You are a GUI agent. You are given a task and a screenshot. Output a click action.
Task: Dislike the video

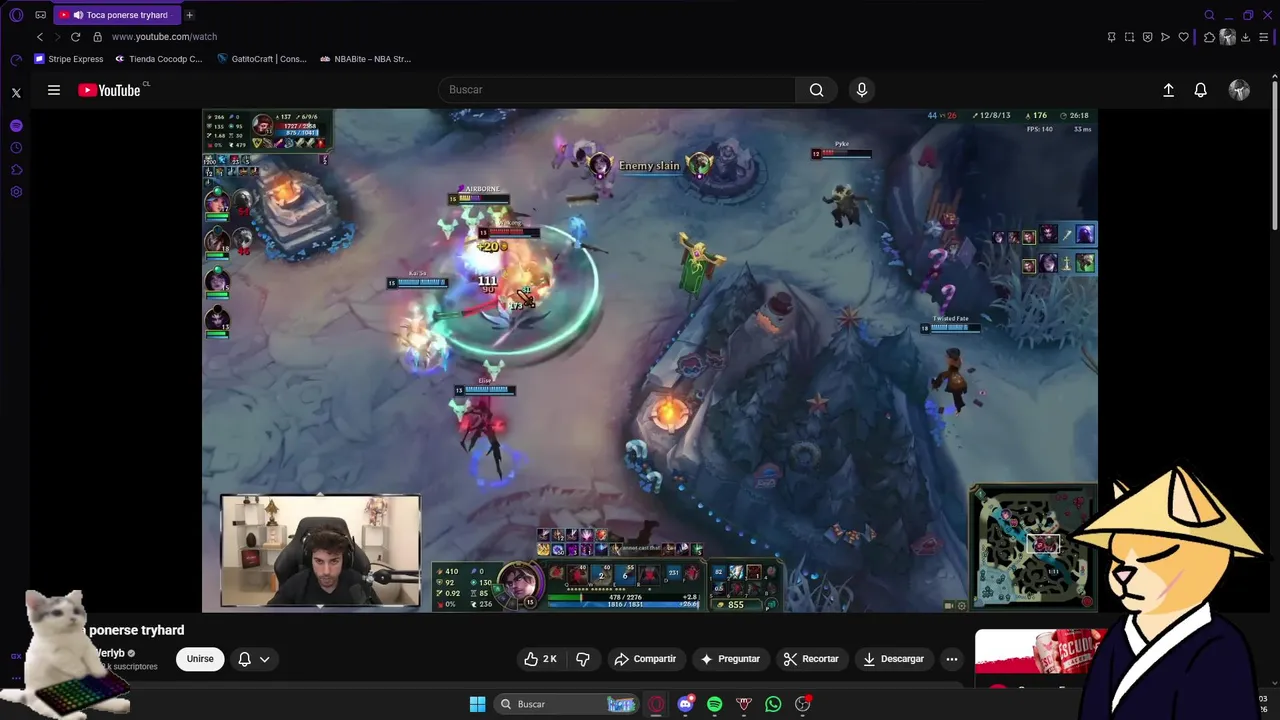coord(583,659)
